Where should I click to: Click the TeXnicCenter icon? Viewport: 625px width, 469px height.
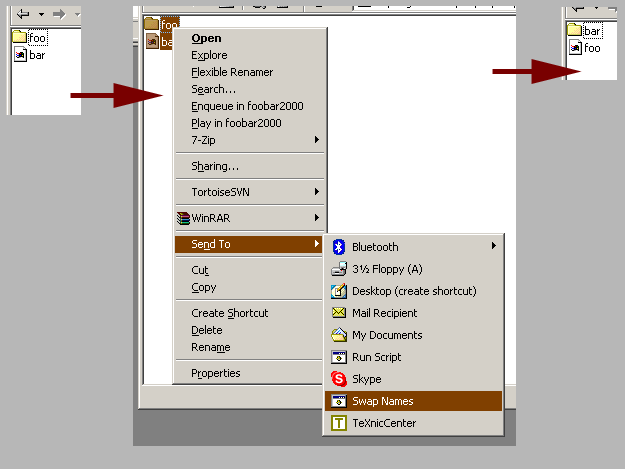coord(338,423)
